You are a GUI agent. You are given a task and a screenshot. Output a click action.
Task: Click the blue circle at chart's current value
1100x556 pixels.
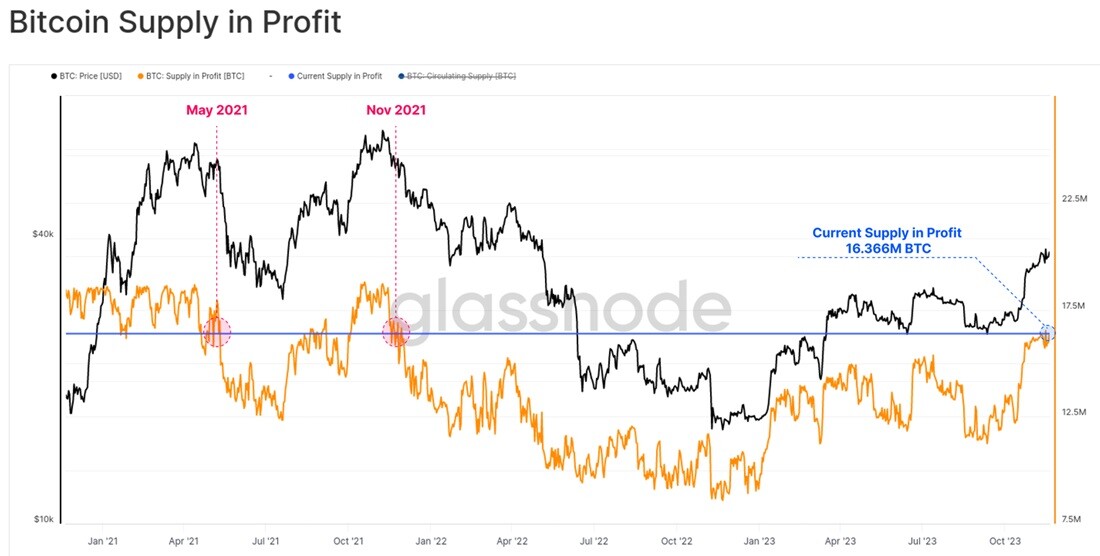(x=1047, y=332)
